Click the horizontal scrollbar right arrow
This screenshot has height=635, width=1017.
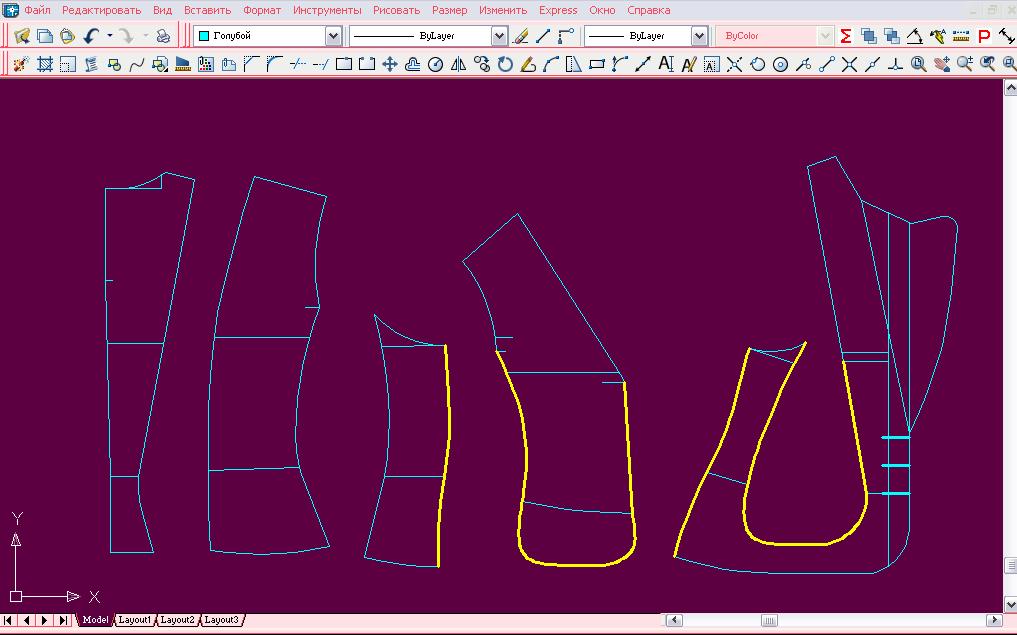click(994, 620)
